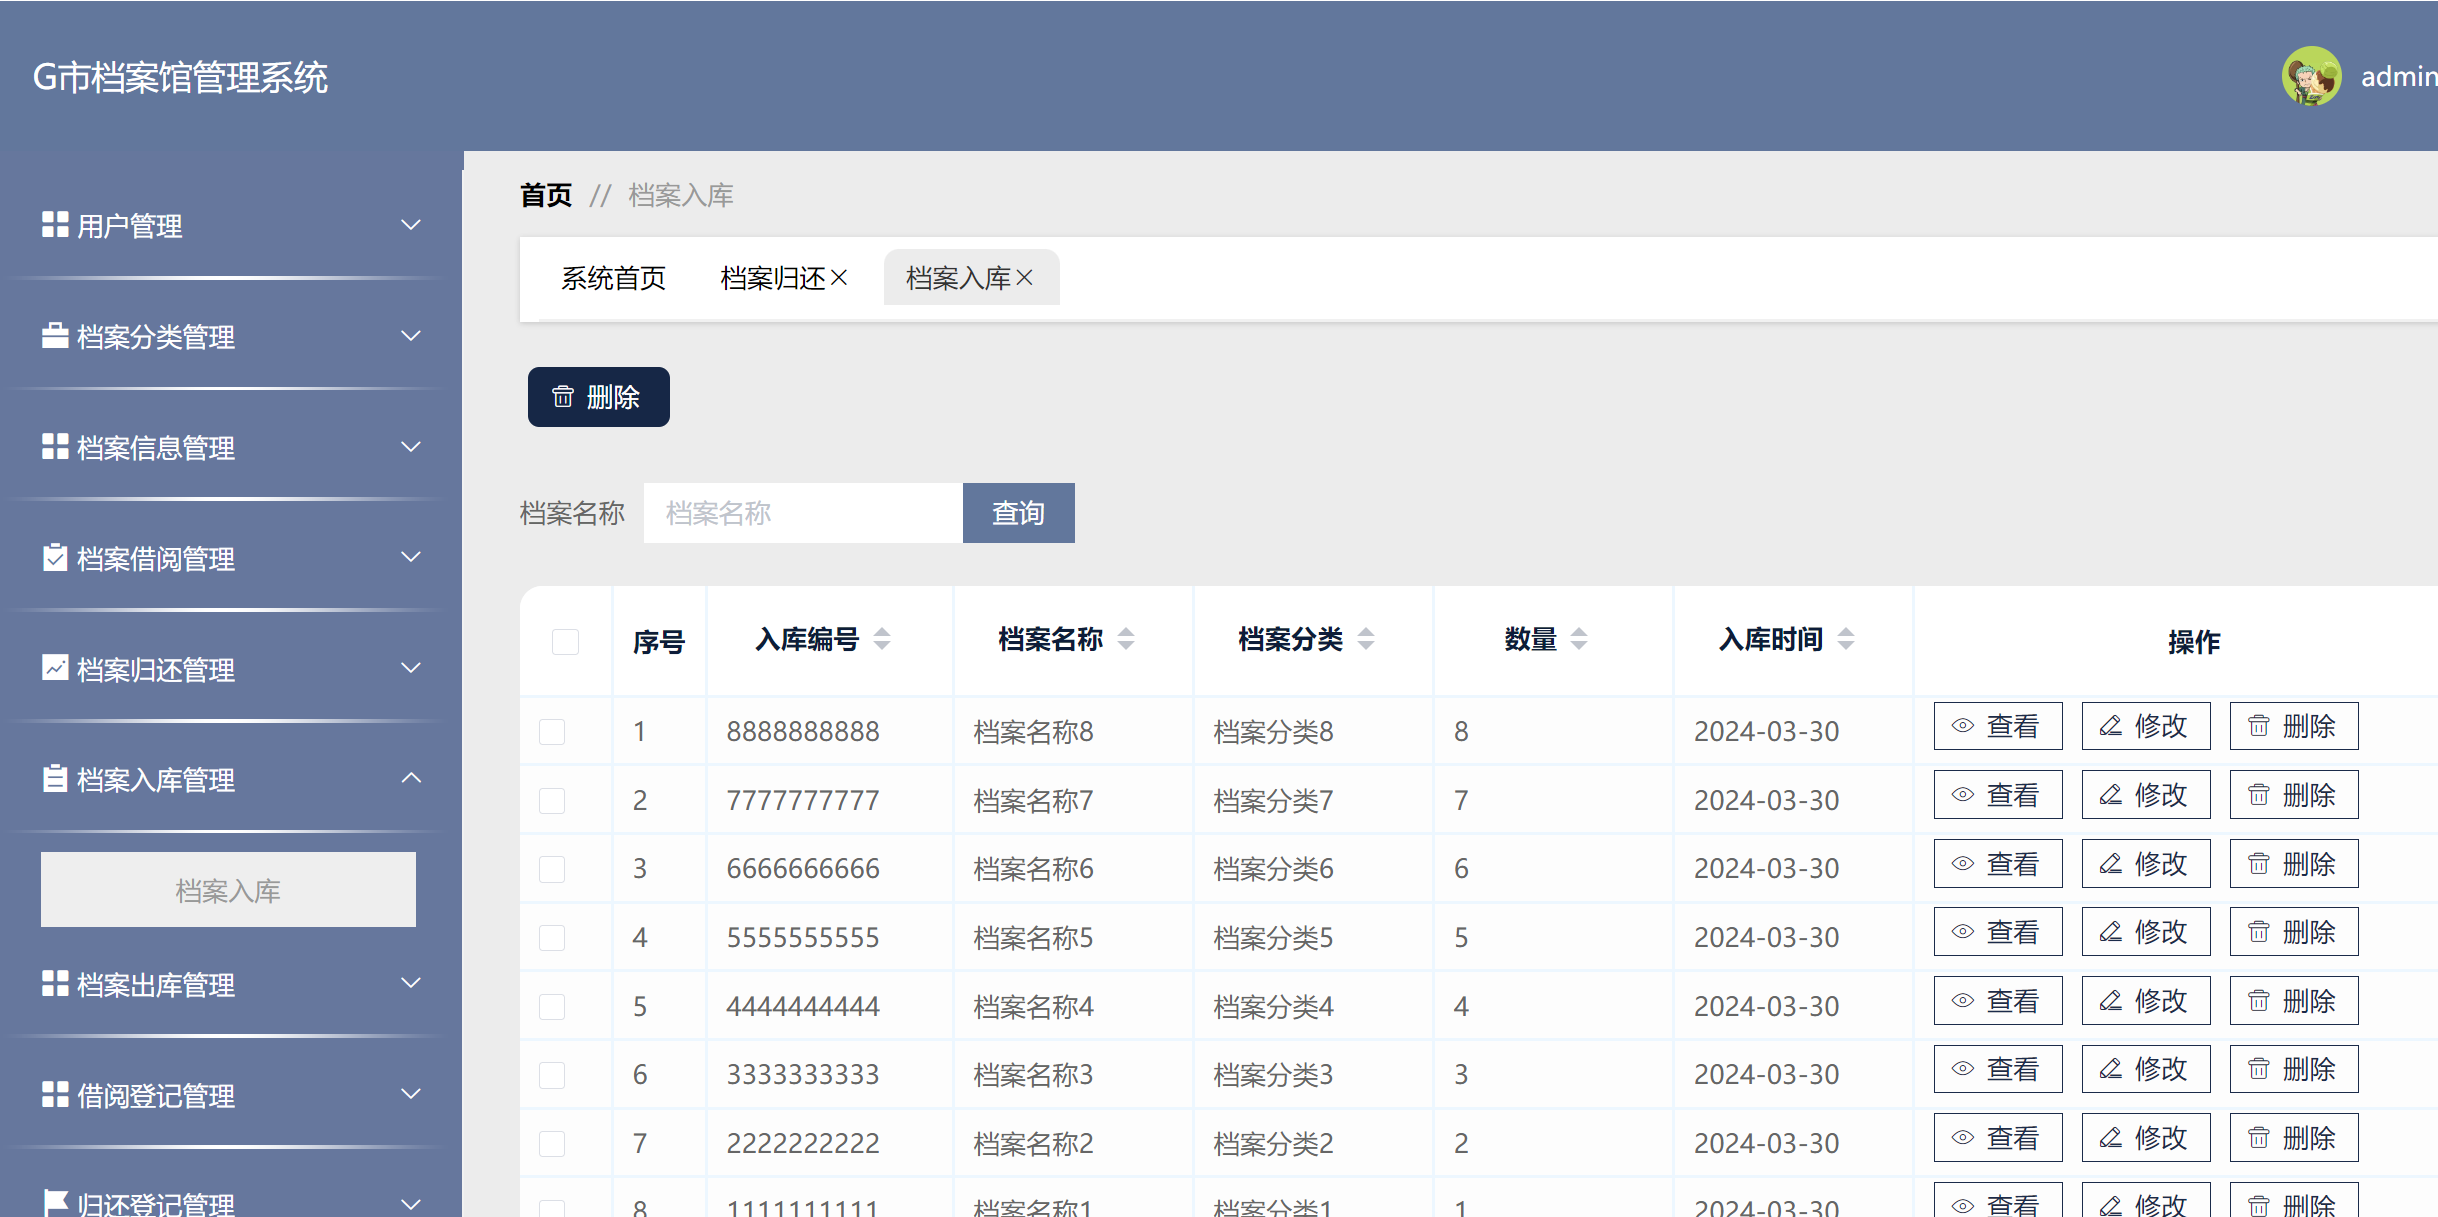This screenshot has width=2438, height=1217.
Task: Click the 用户管理 sidebar icon
Action: [54, 224]
